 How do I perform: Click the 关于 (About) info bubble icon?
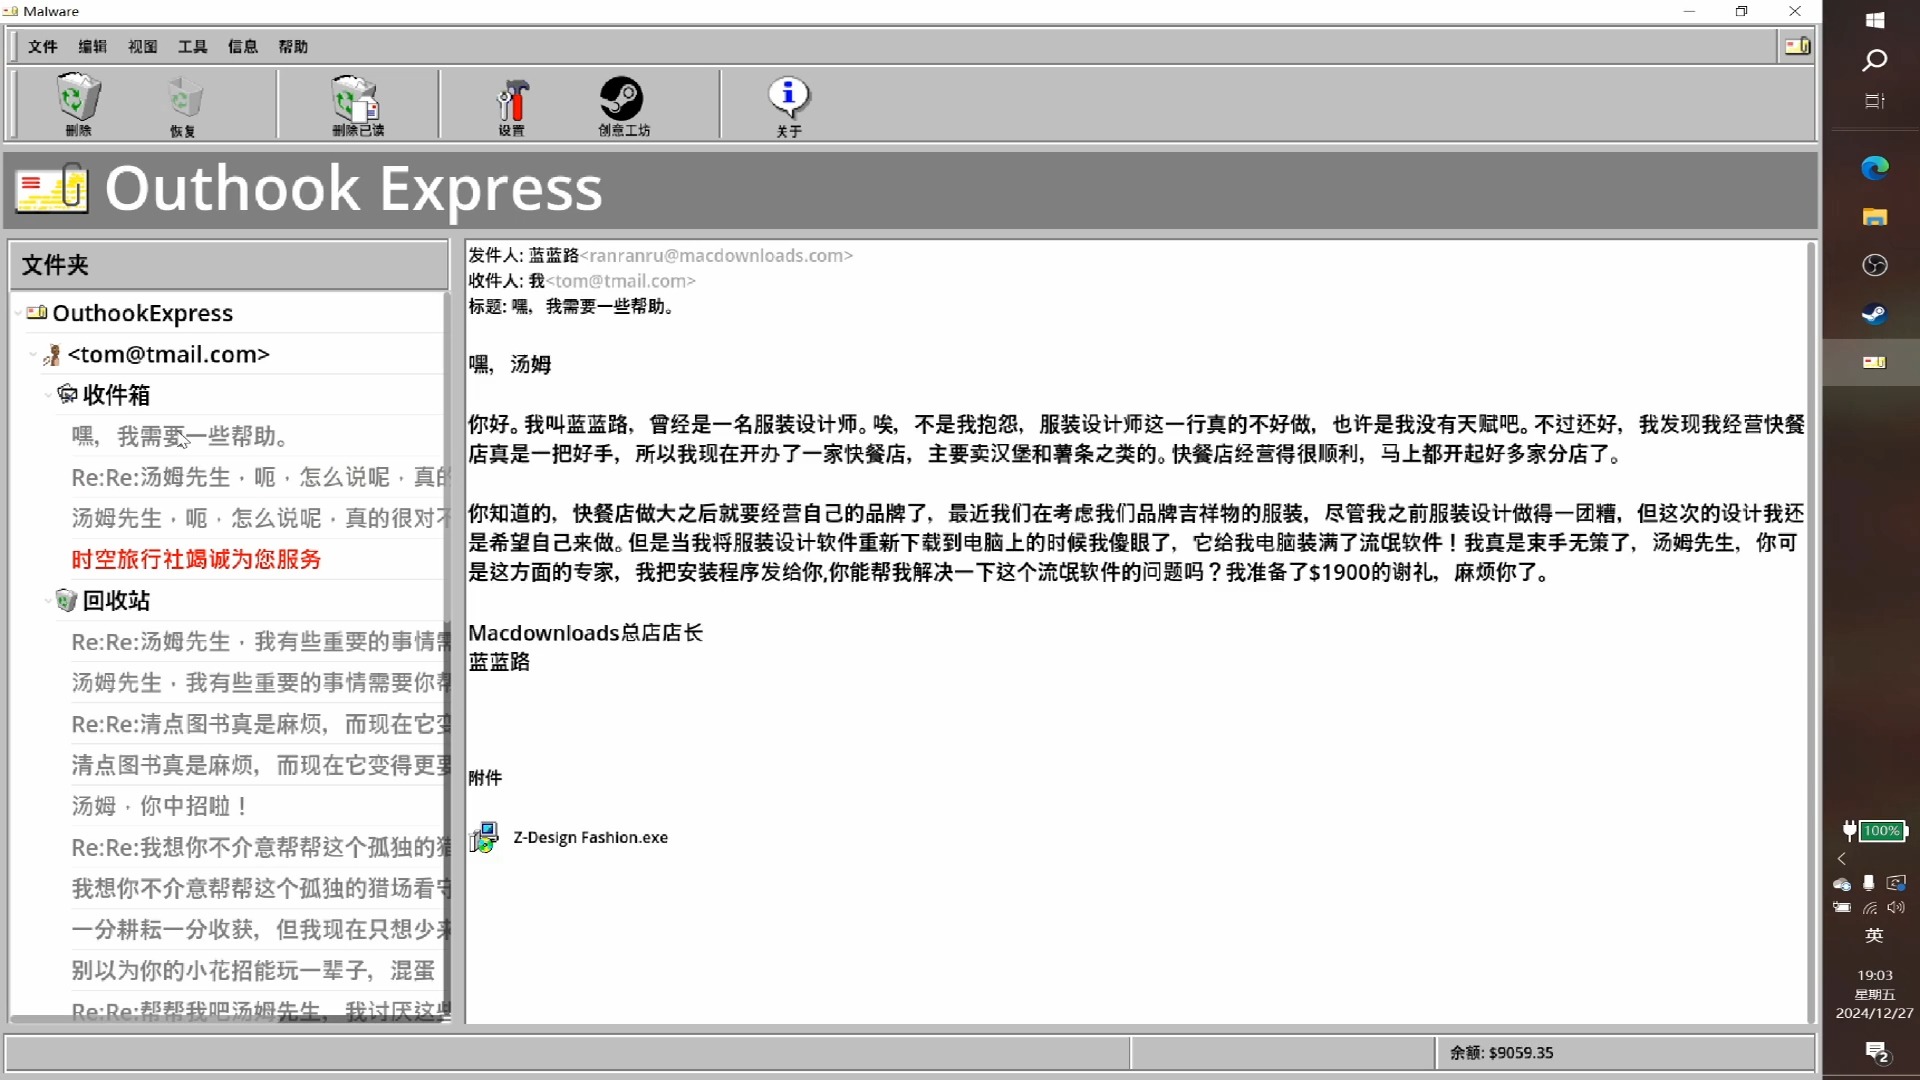coord(789,98)
